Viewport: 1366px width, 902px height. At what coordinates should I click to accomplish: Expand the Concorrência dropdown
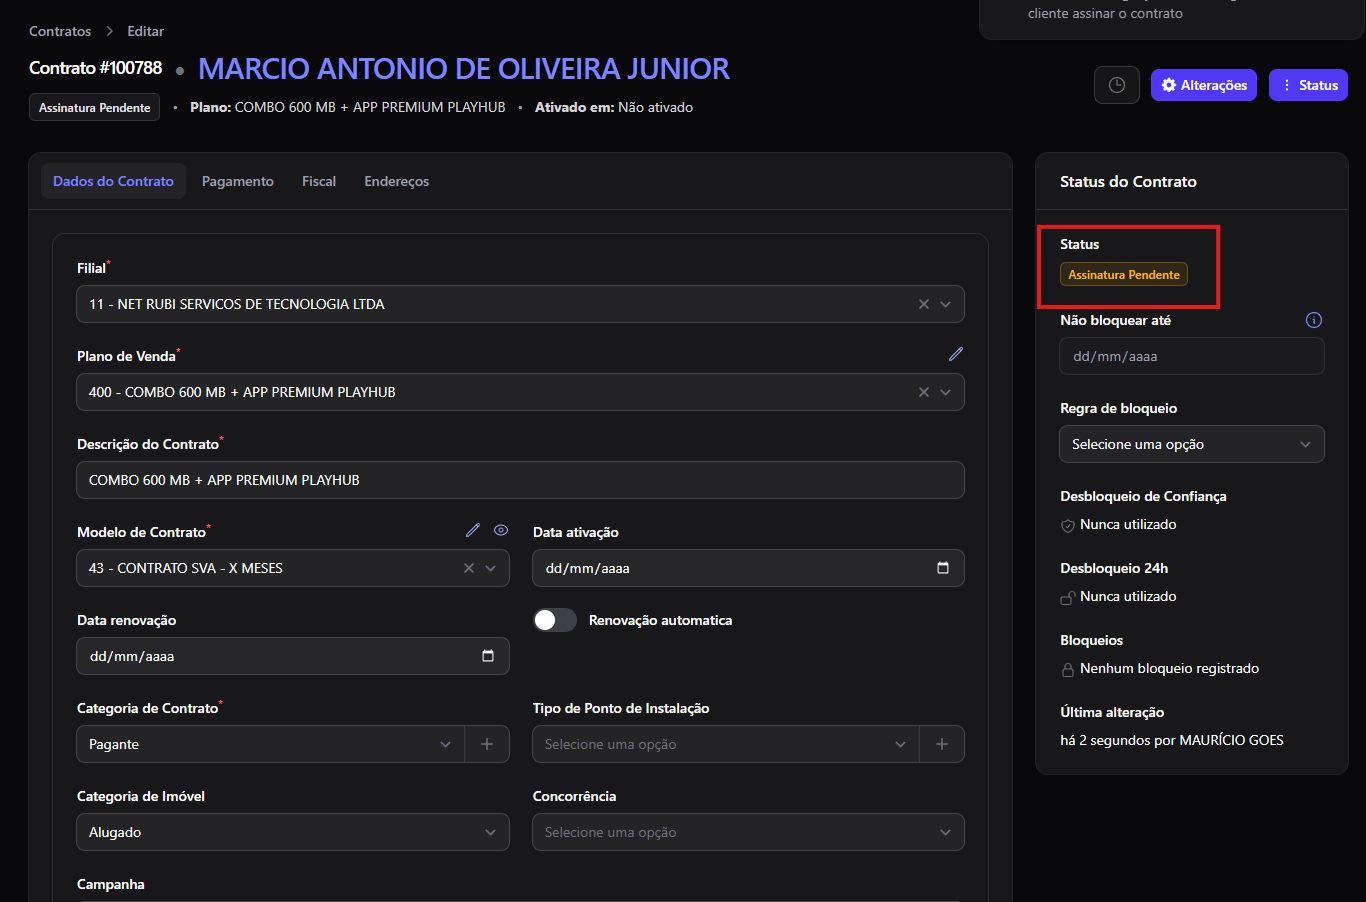click(x=749, y=832)
